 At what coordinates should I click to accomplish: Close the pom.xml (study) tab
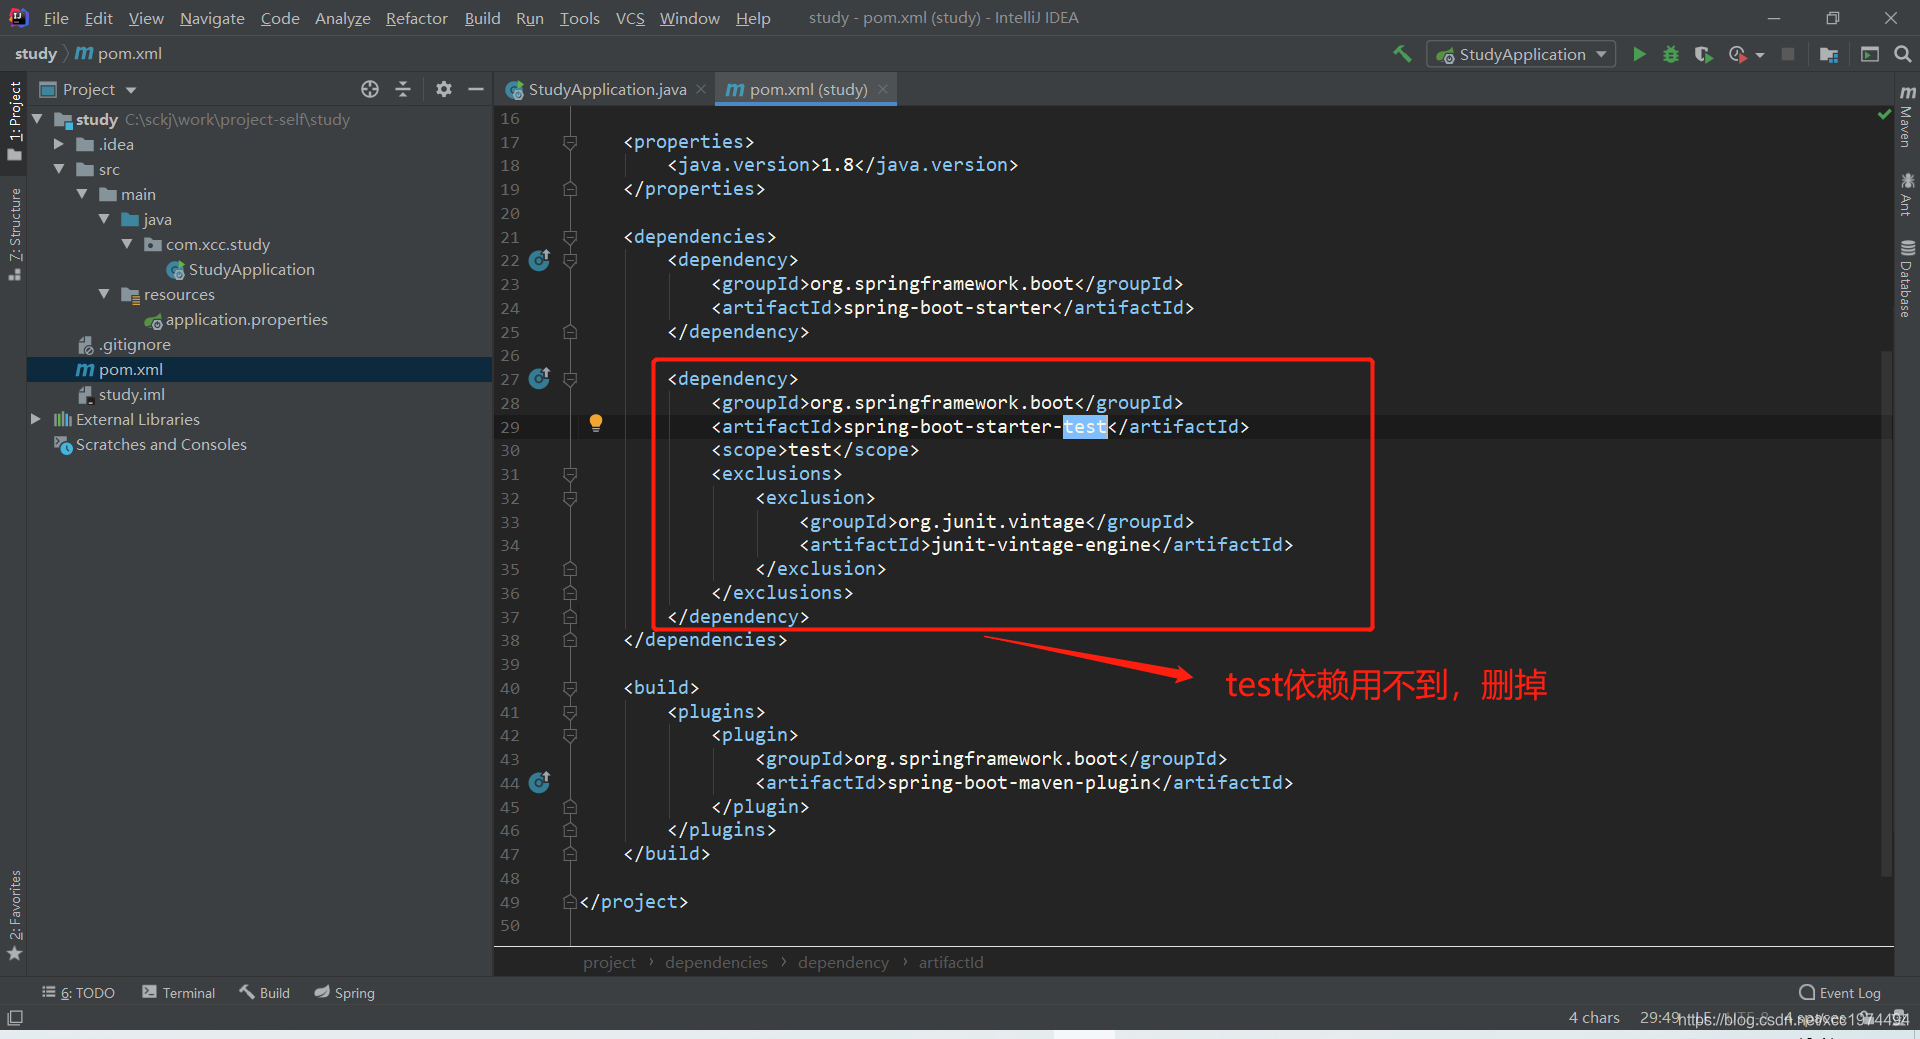883,89
